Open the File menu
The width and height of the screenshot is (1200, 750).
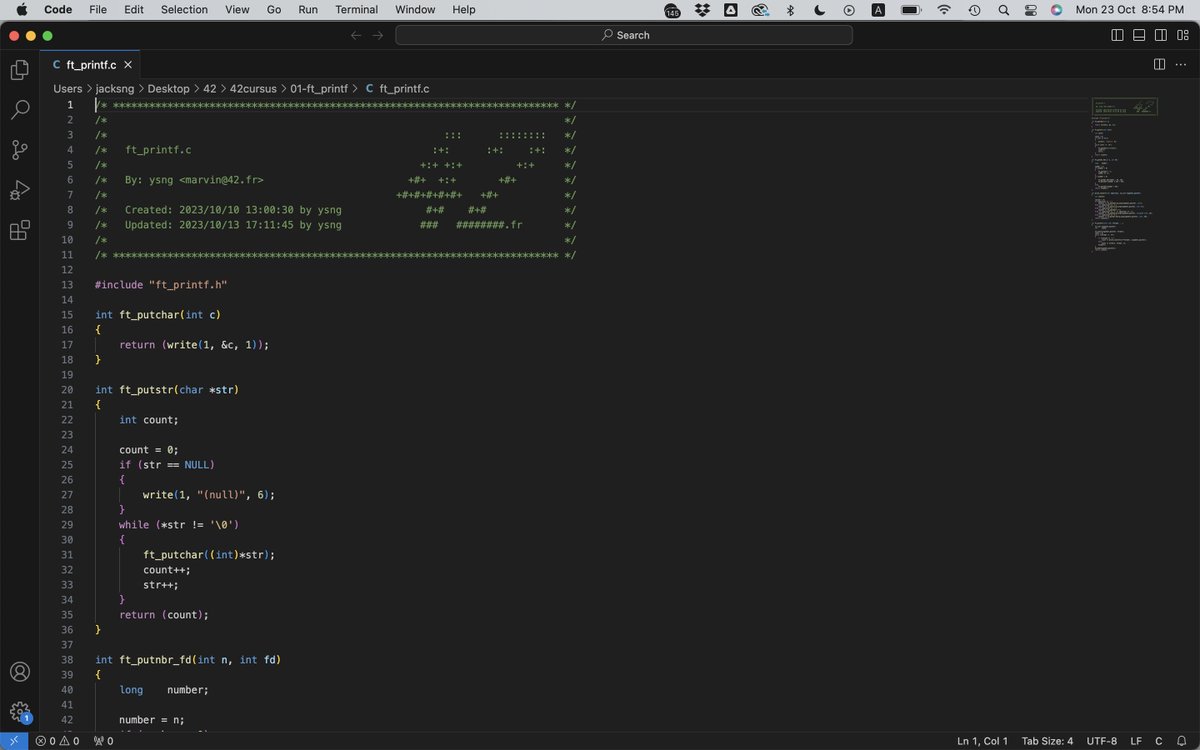click(98, 9)
